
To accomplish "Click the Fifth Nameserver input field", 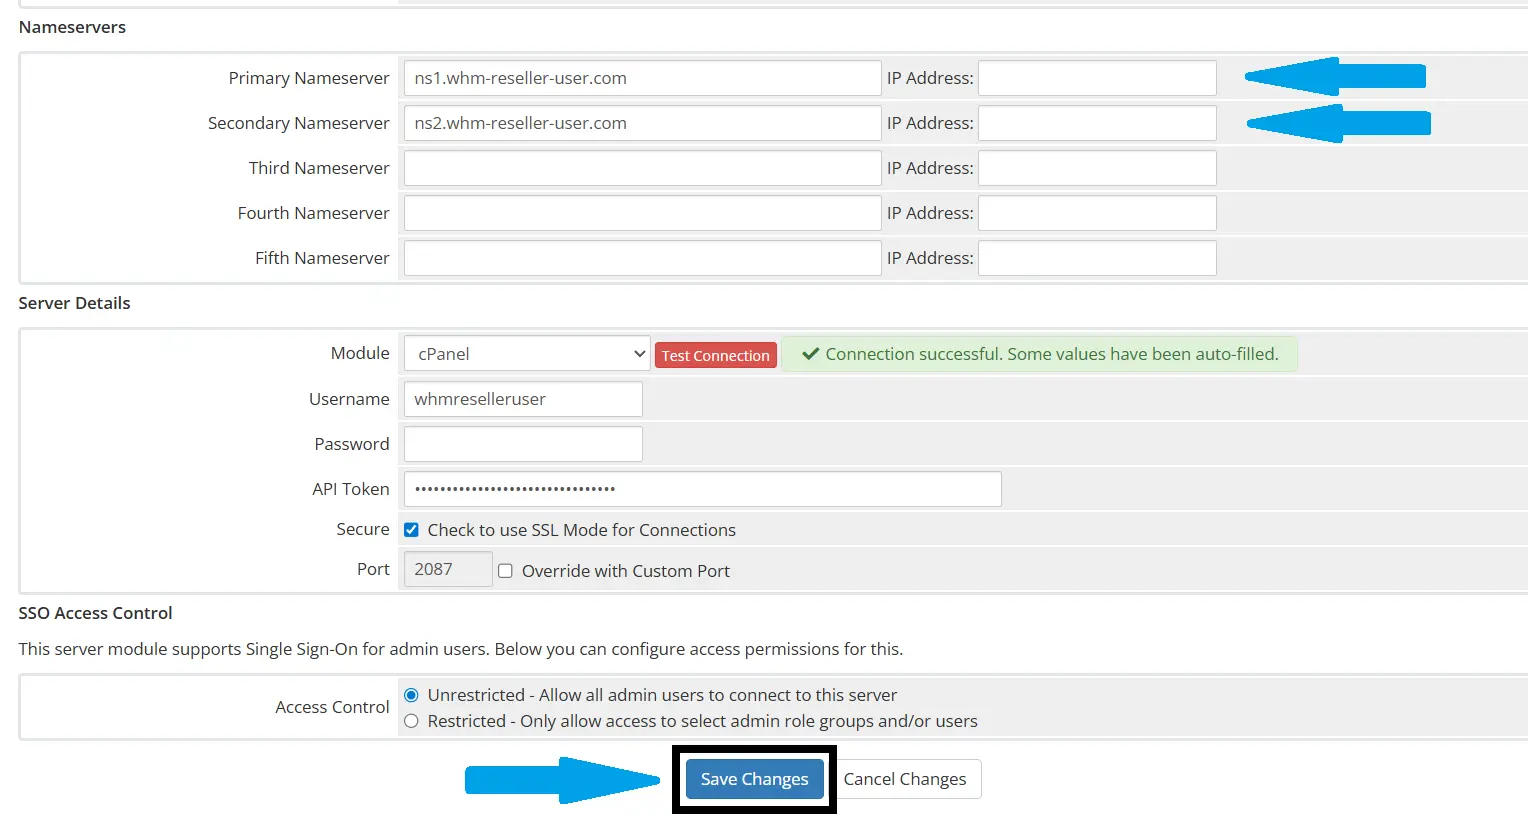I will coord(641,258).
